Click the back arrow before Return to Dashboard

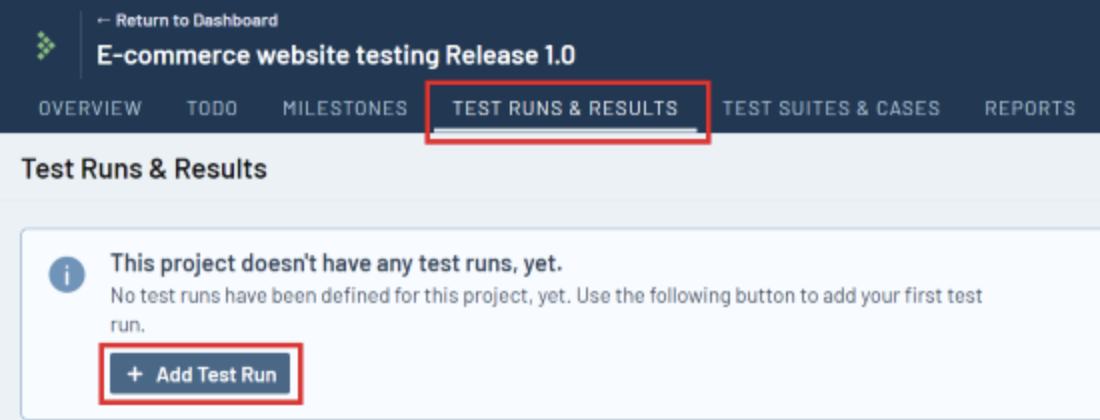pyautogui.click(x=103, y=20)
